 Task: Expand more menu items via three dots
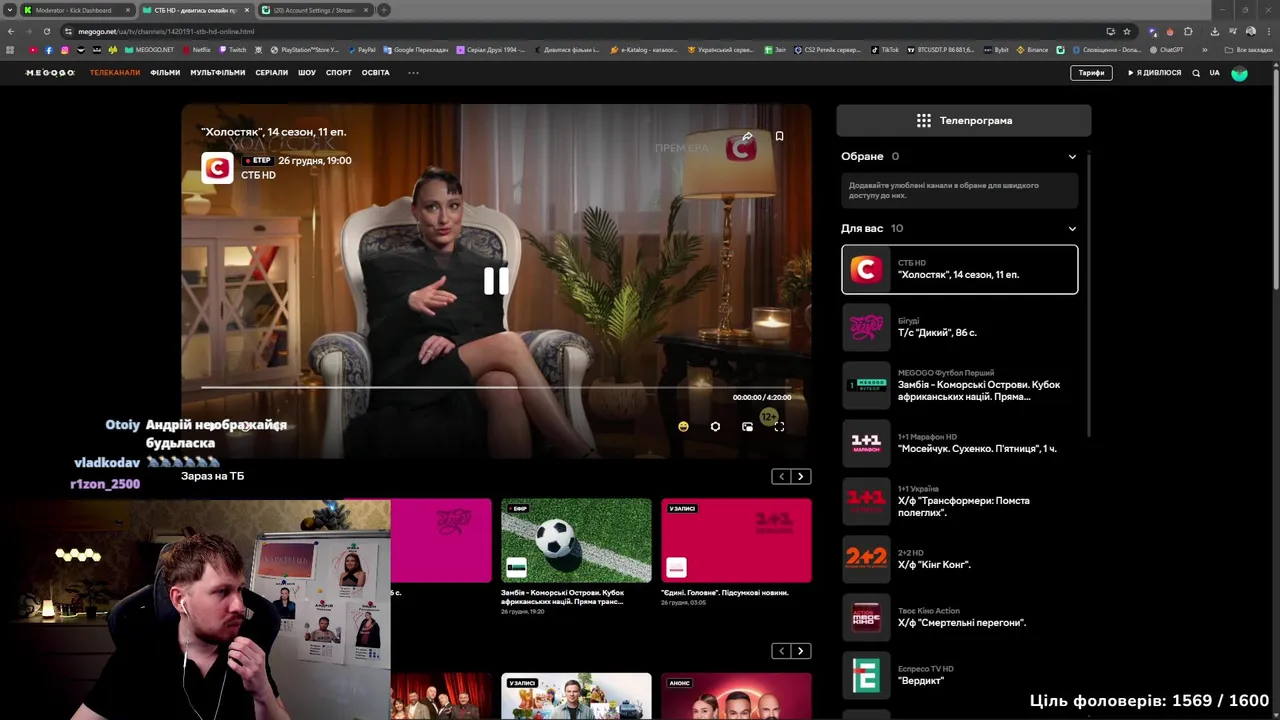[413, 73]
